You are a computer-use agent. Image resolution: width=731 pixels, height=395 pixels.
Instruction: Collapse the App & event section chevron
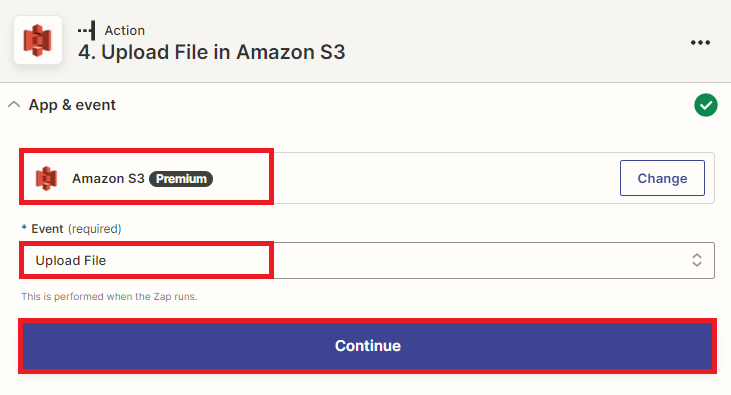click(14, 104)
